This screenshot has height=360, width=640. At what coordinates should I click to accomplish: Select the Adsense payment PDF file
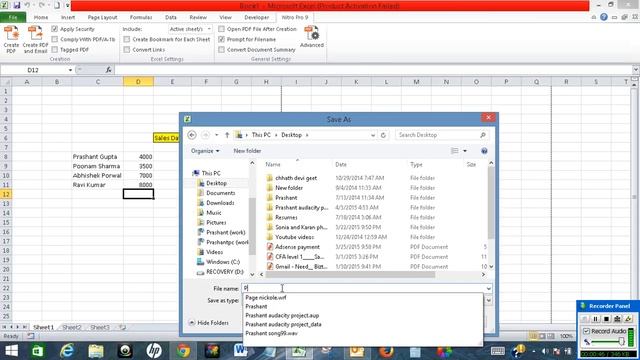[297, 247]
